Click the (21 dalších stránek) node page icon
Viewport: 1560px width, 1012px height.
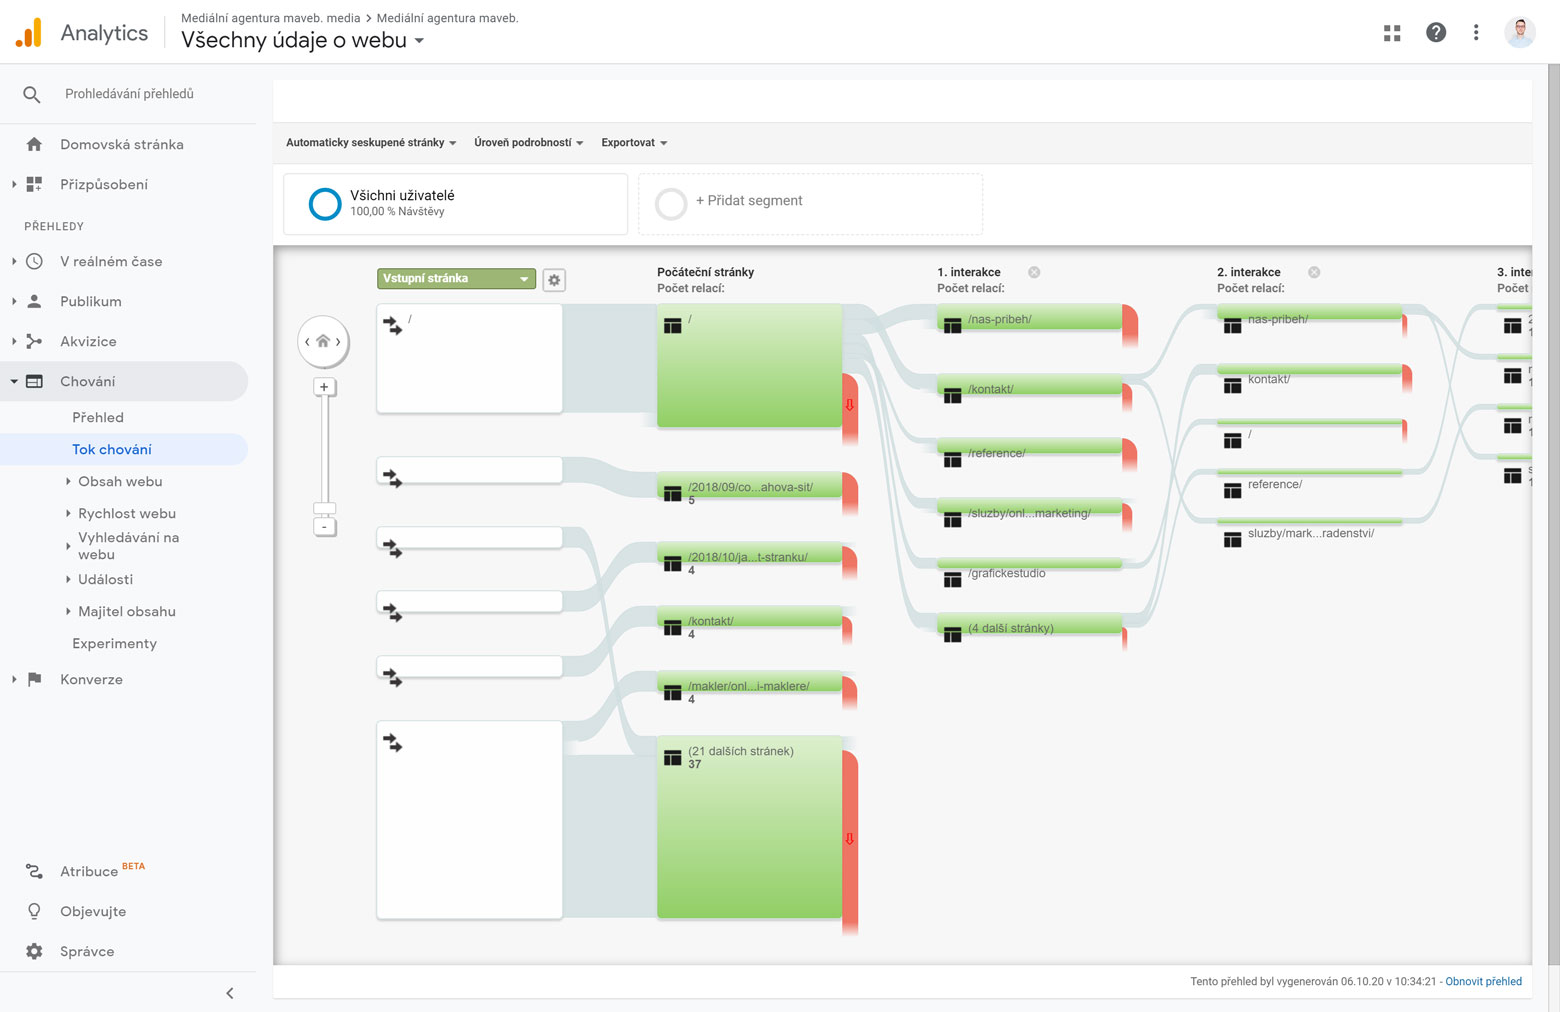(x=672, y=757)
